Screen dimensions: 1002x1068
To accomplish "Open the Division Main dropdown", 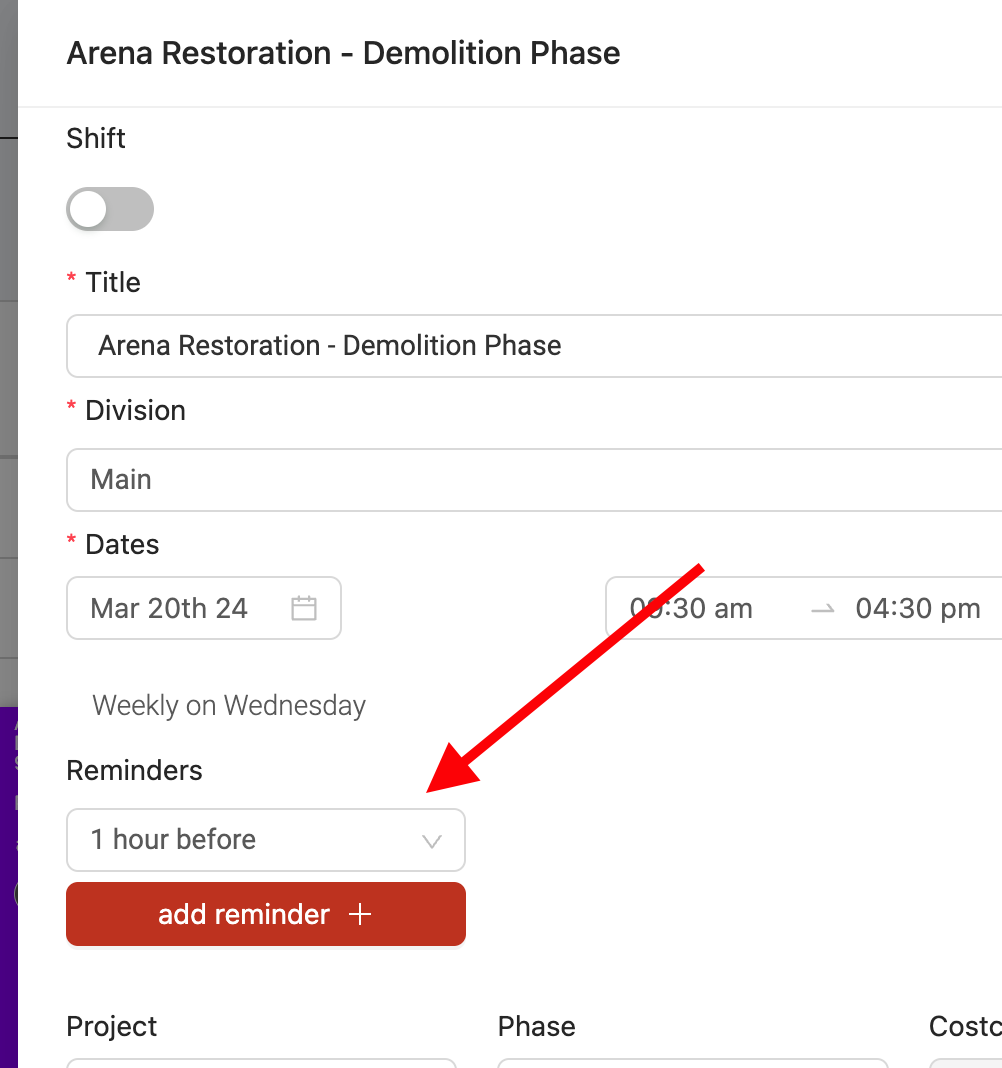I will [x=534, y=480].
